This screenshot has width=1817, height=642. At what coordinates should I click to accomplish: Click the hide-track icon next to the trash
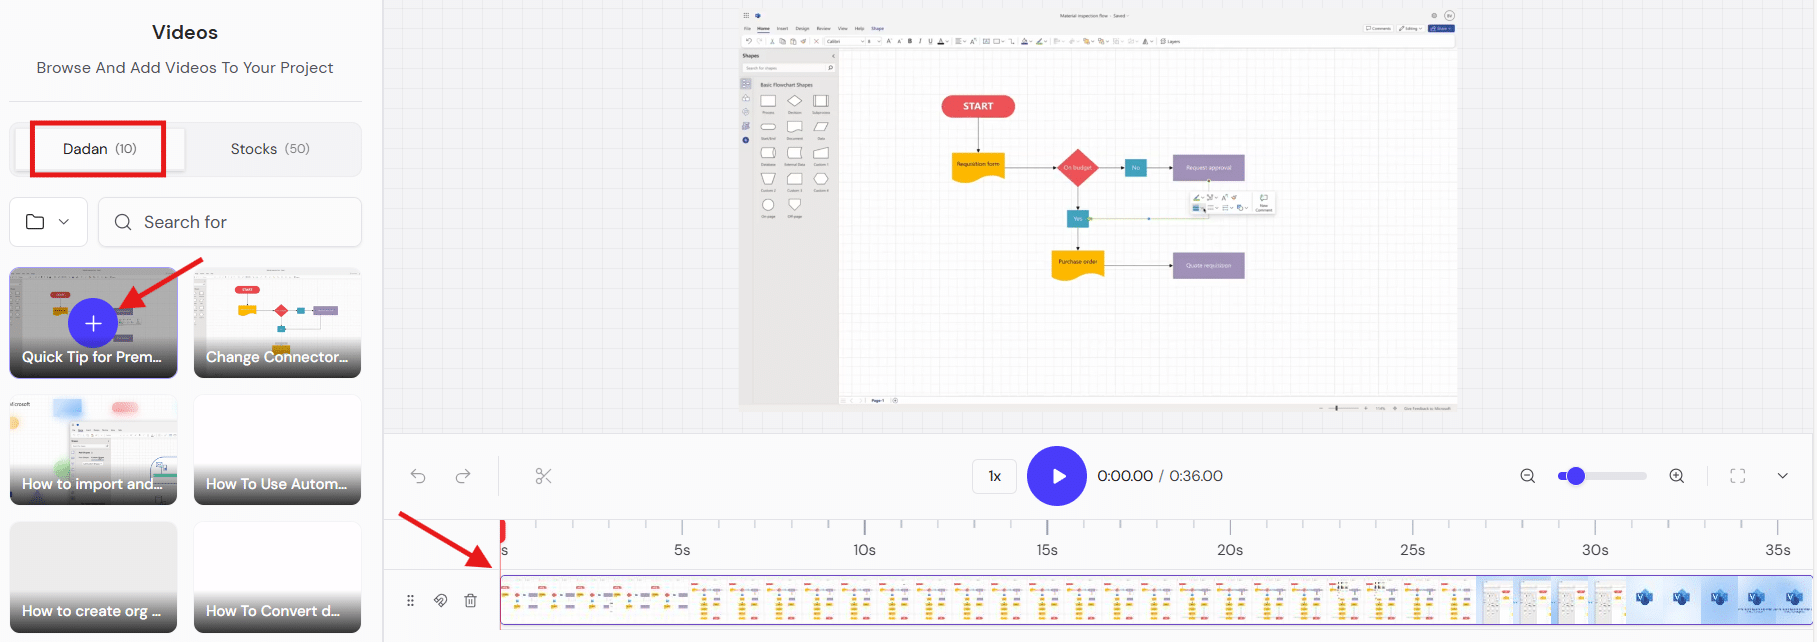point(440,600)
